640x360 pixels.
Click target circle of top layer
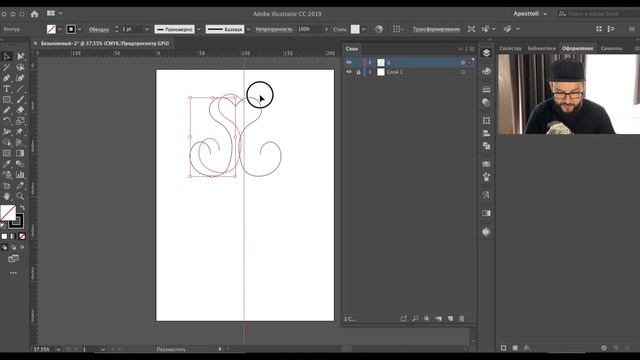(462, 62)
